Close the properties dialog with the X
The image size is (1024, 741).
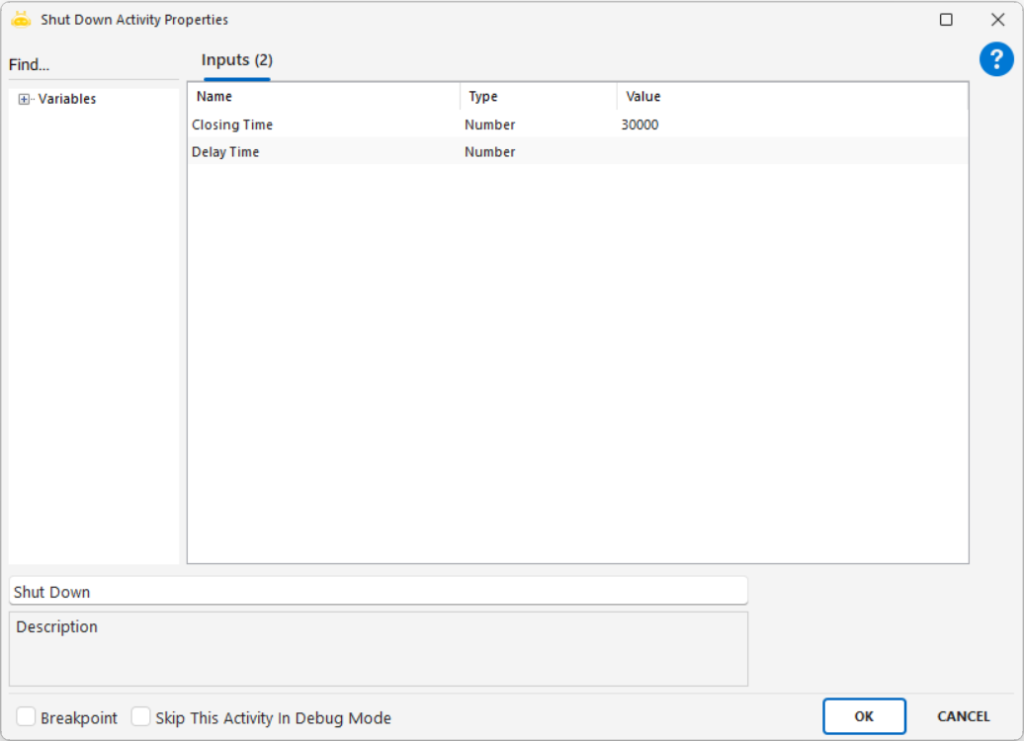[997, 20]
